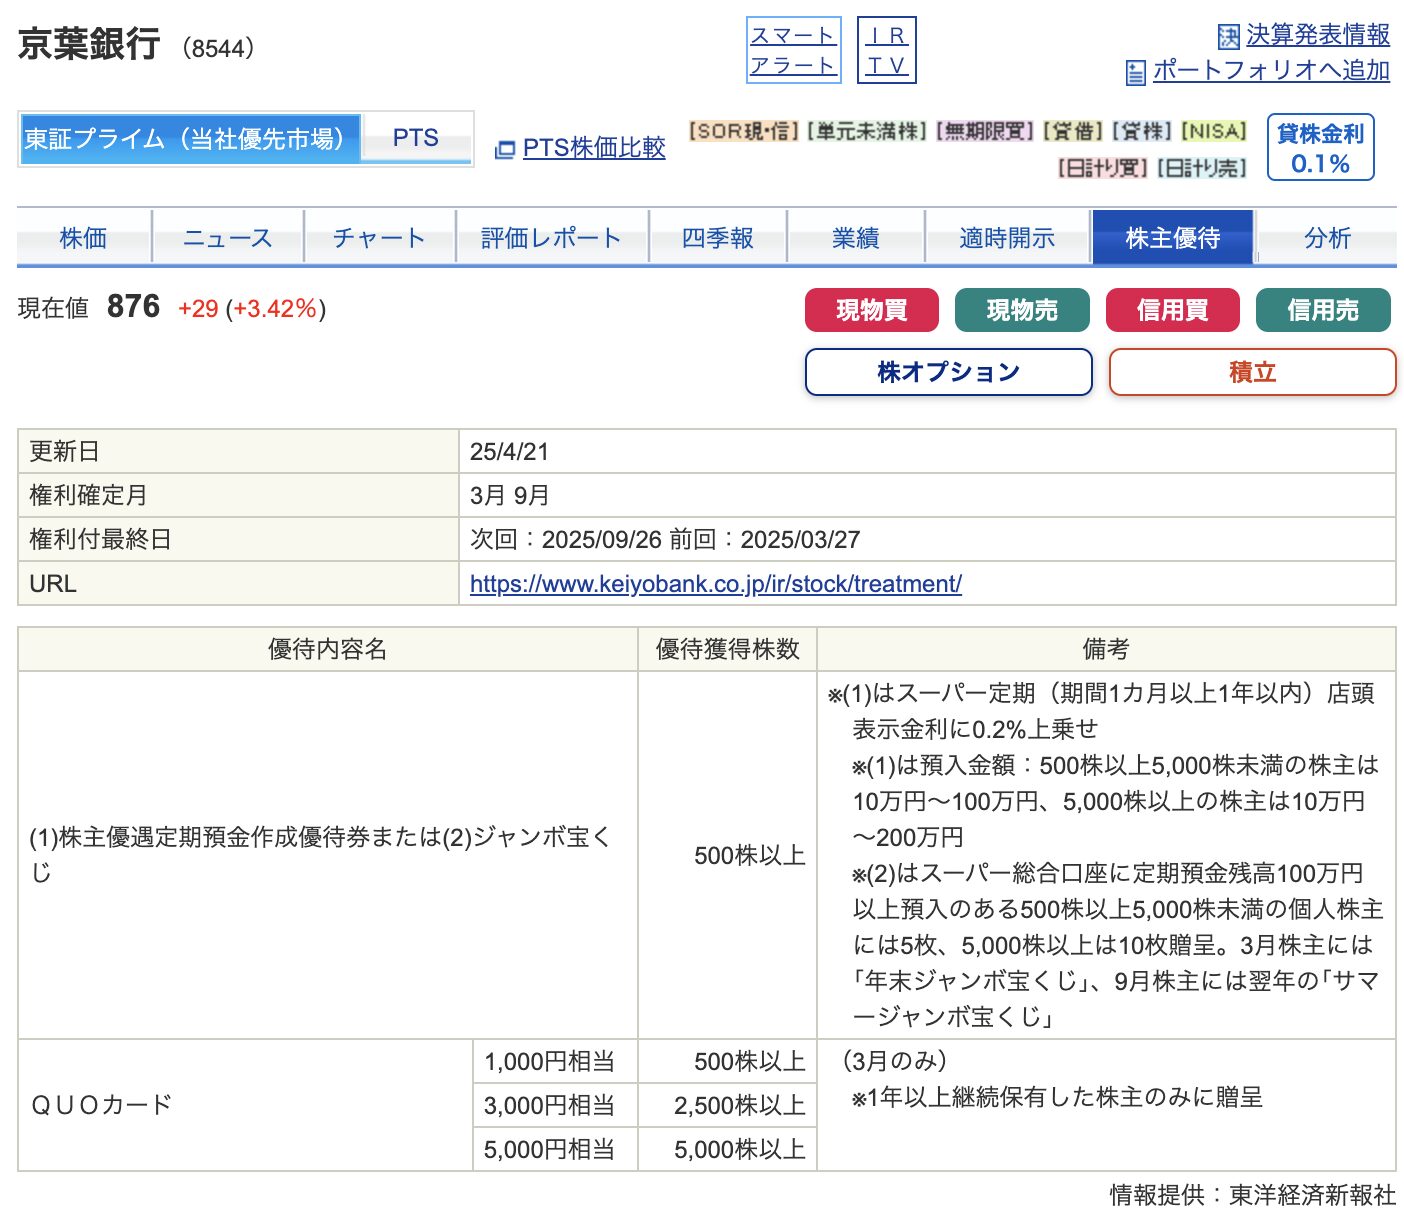Open 決算発表情報 link

(x=1318, y=35)
